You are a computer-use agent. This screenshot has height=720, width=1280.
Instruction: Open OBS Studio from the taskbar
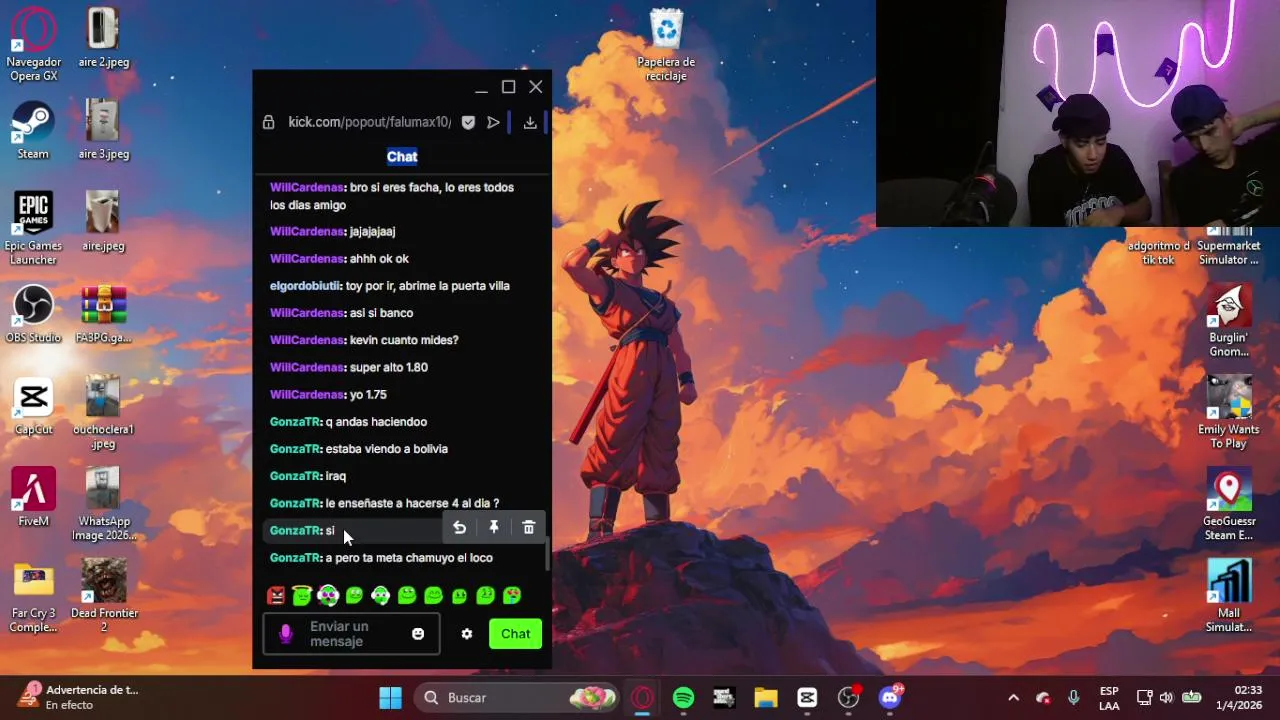(849, 698)
